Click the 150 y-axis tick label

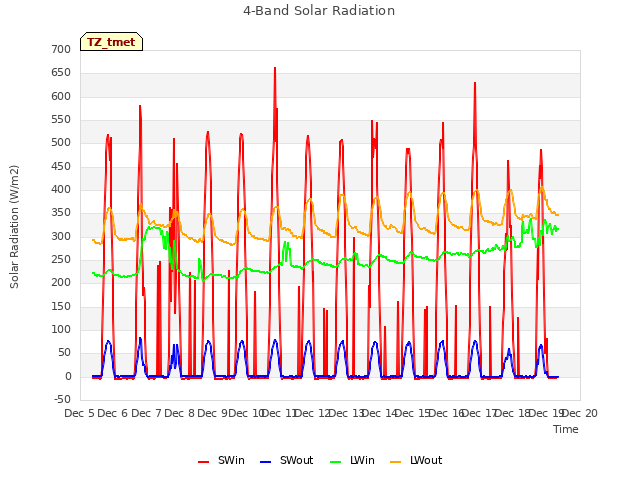[x=61, y=307]
